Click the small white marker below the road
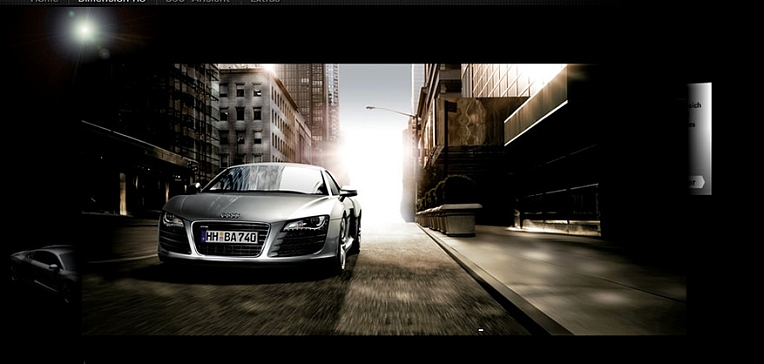 coord(481,330)
